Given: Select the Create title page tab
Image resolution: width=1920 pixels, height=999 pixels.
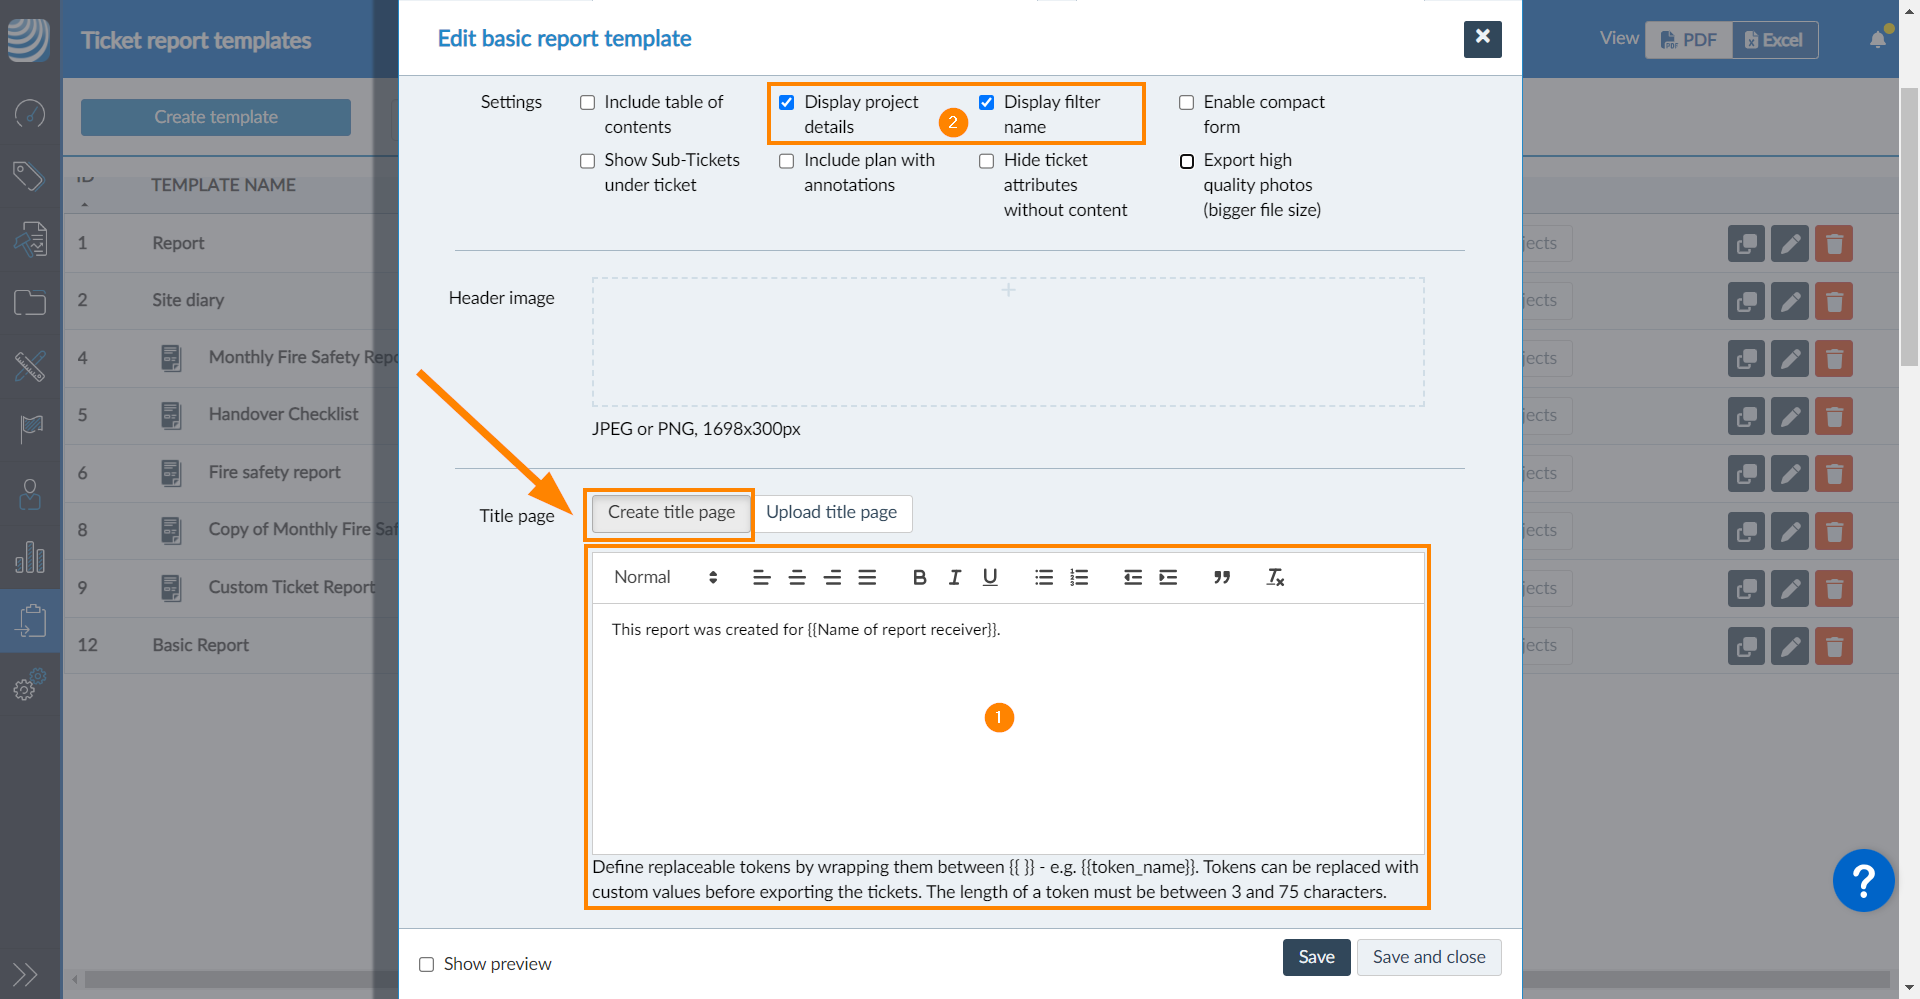Looking at the screenshot, I should (x=671, y=513).
